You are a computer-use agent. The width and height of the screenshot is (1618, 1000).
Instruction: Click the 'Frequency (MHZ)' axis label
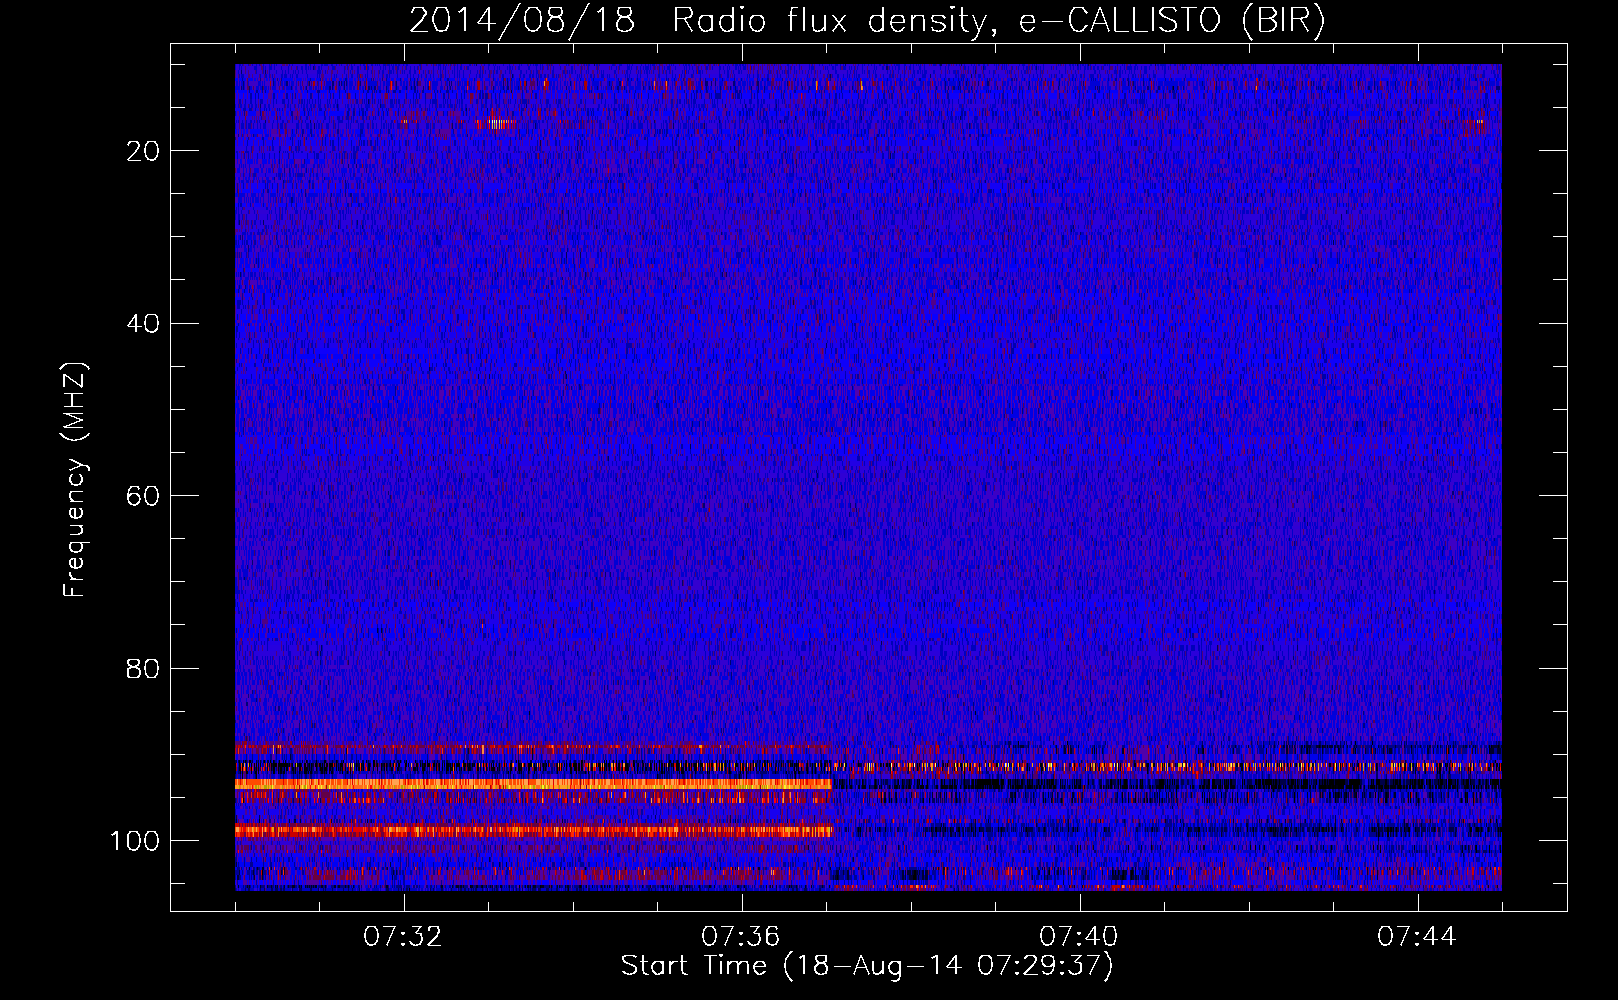click(75, 480)
